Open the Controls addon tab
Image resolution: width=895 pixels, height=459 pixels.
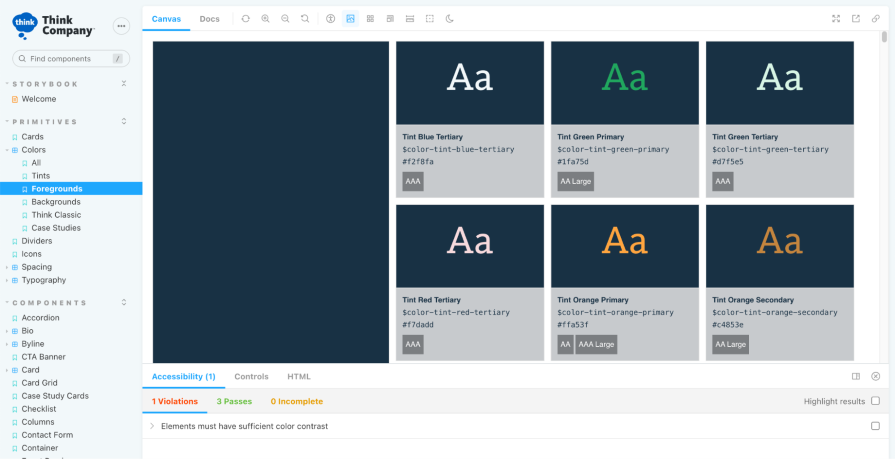[251, 376]
